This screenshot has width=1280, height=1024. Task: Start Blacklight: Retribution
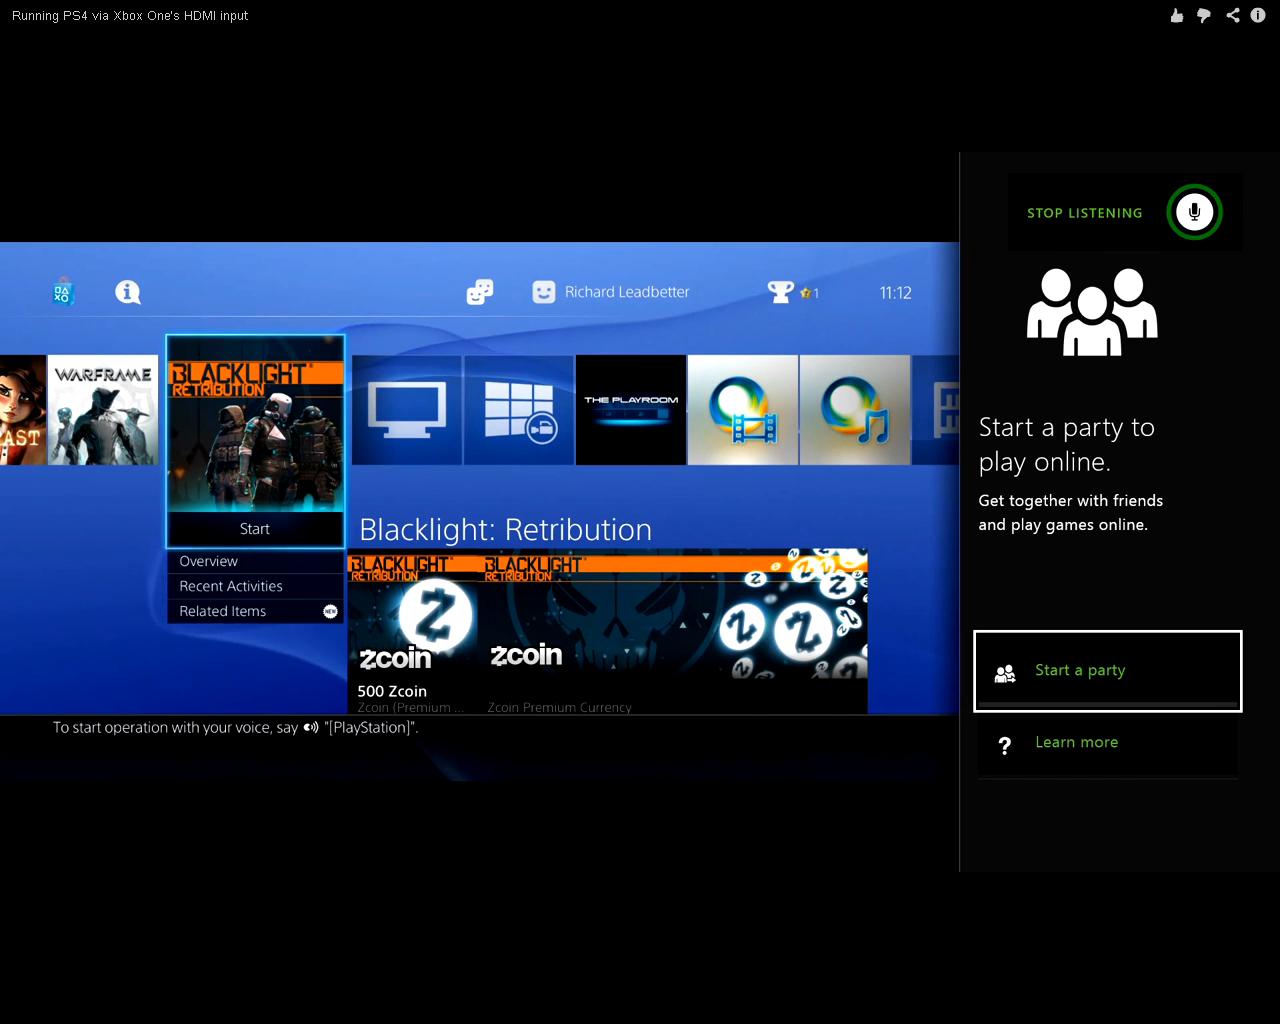click(255, 529)
